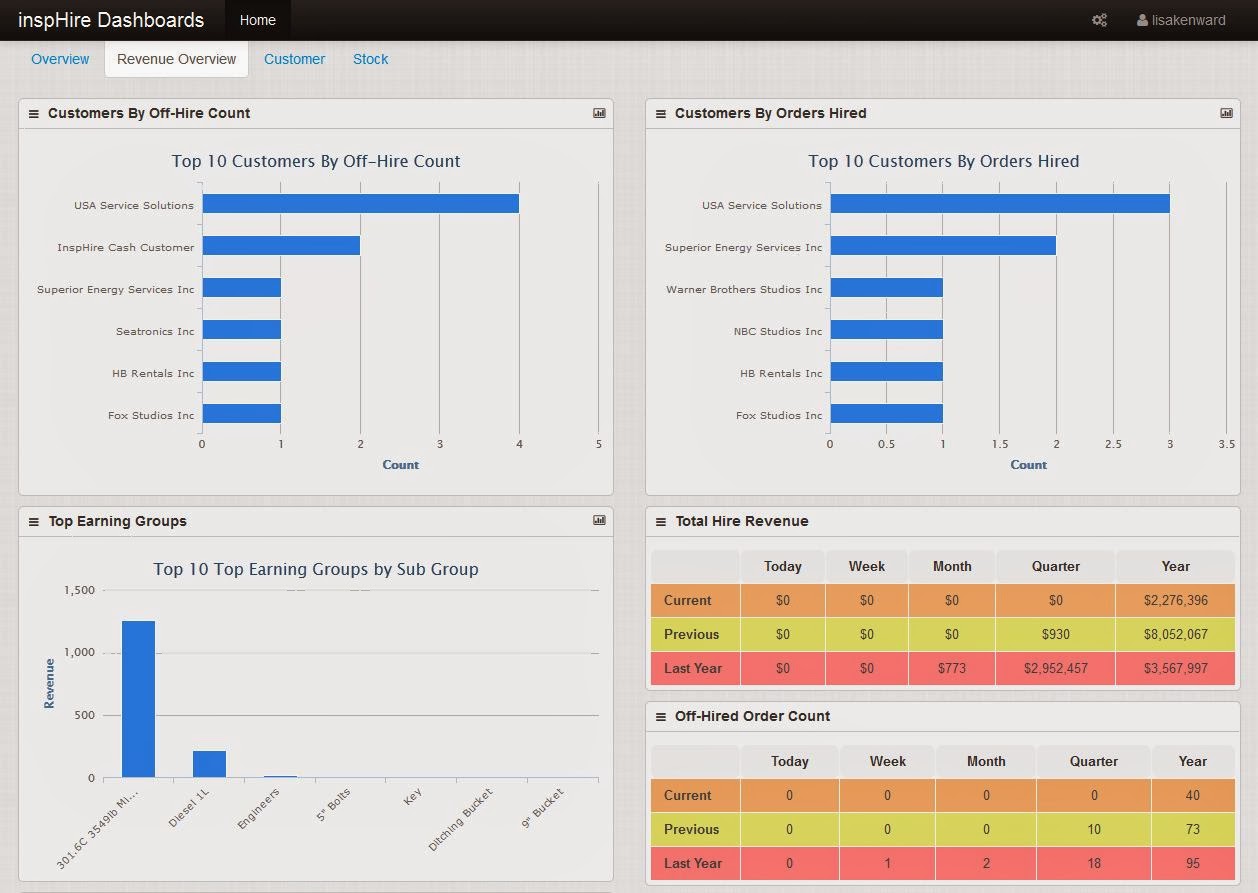Select the $773 last year month cell
Viewport: 1258px width, 893px height.
[x=952, y=668]
